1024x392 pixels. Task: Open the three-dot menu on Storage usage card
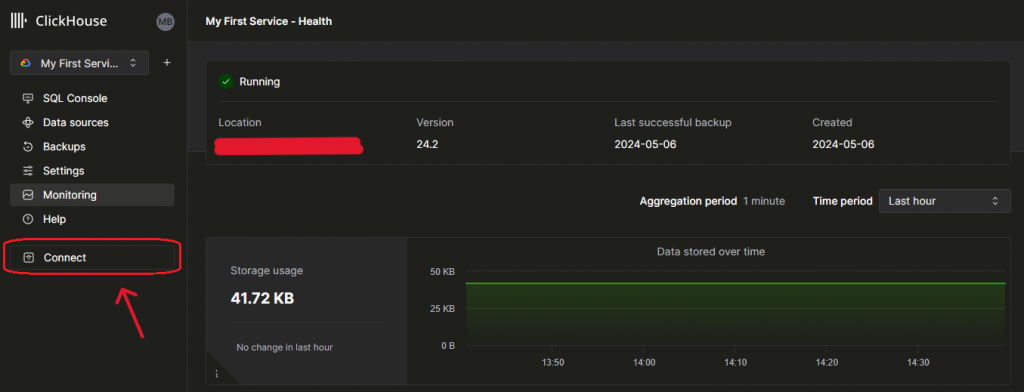(217, 374)
